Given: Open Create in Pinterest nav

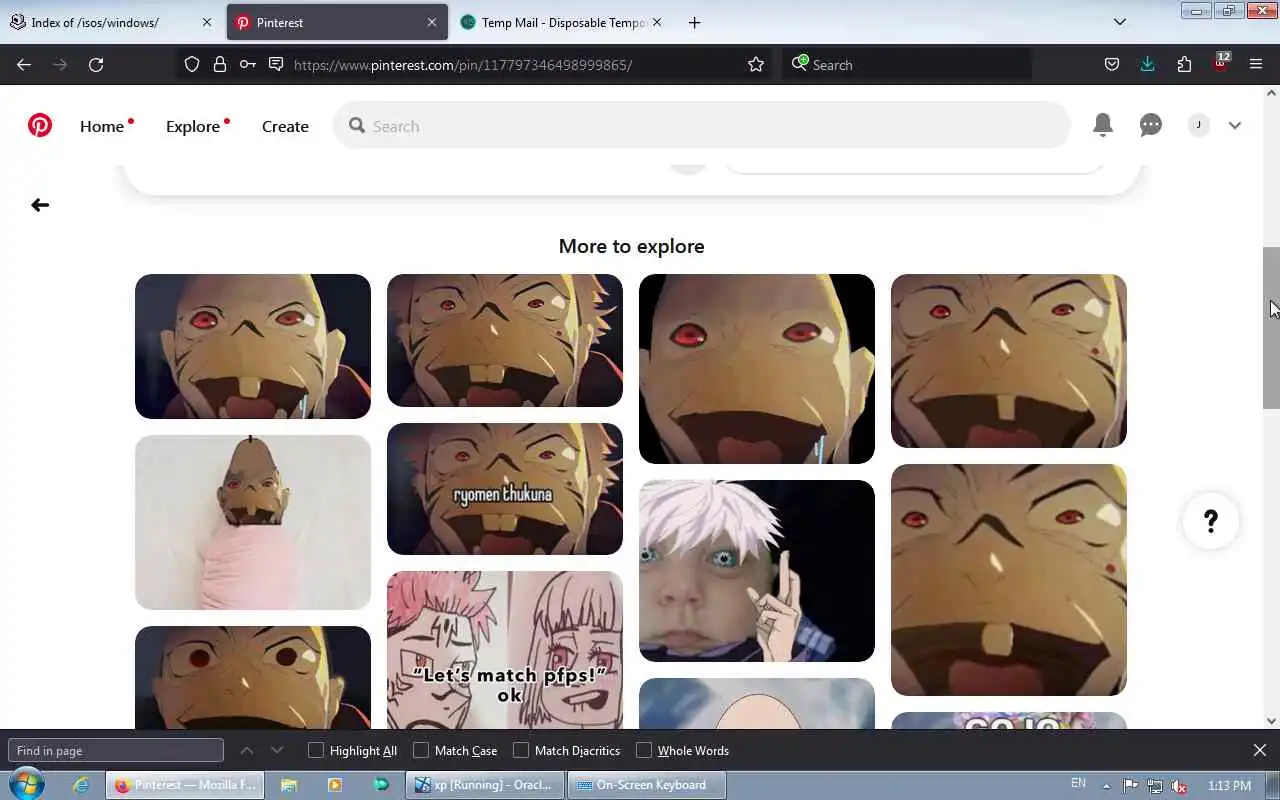Looking at the screenshot, I should [285, 126].
